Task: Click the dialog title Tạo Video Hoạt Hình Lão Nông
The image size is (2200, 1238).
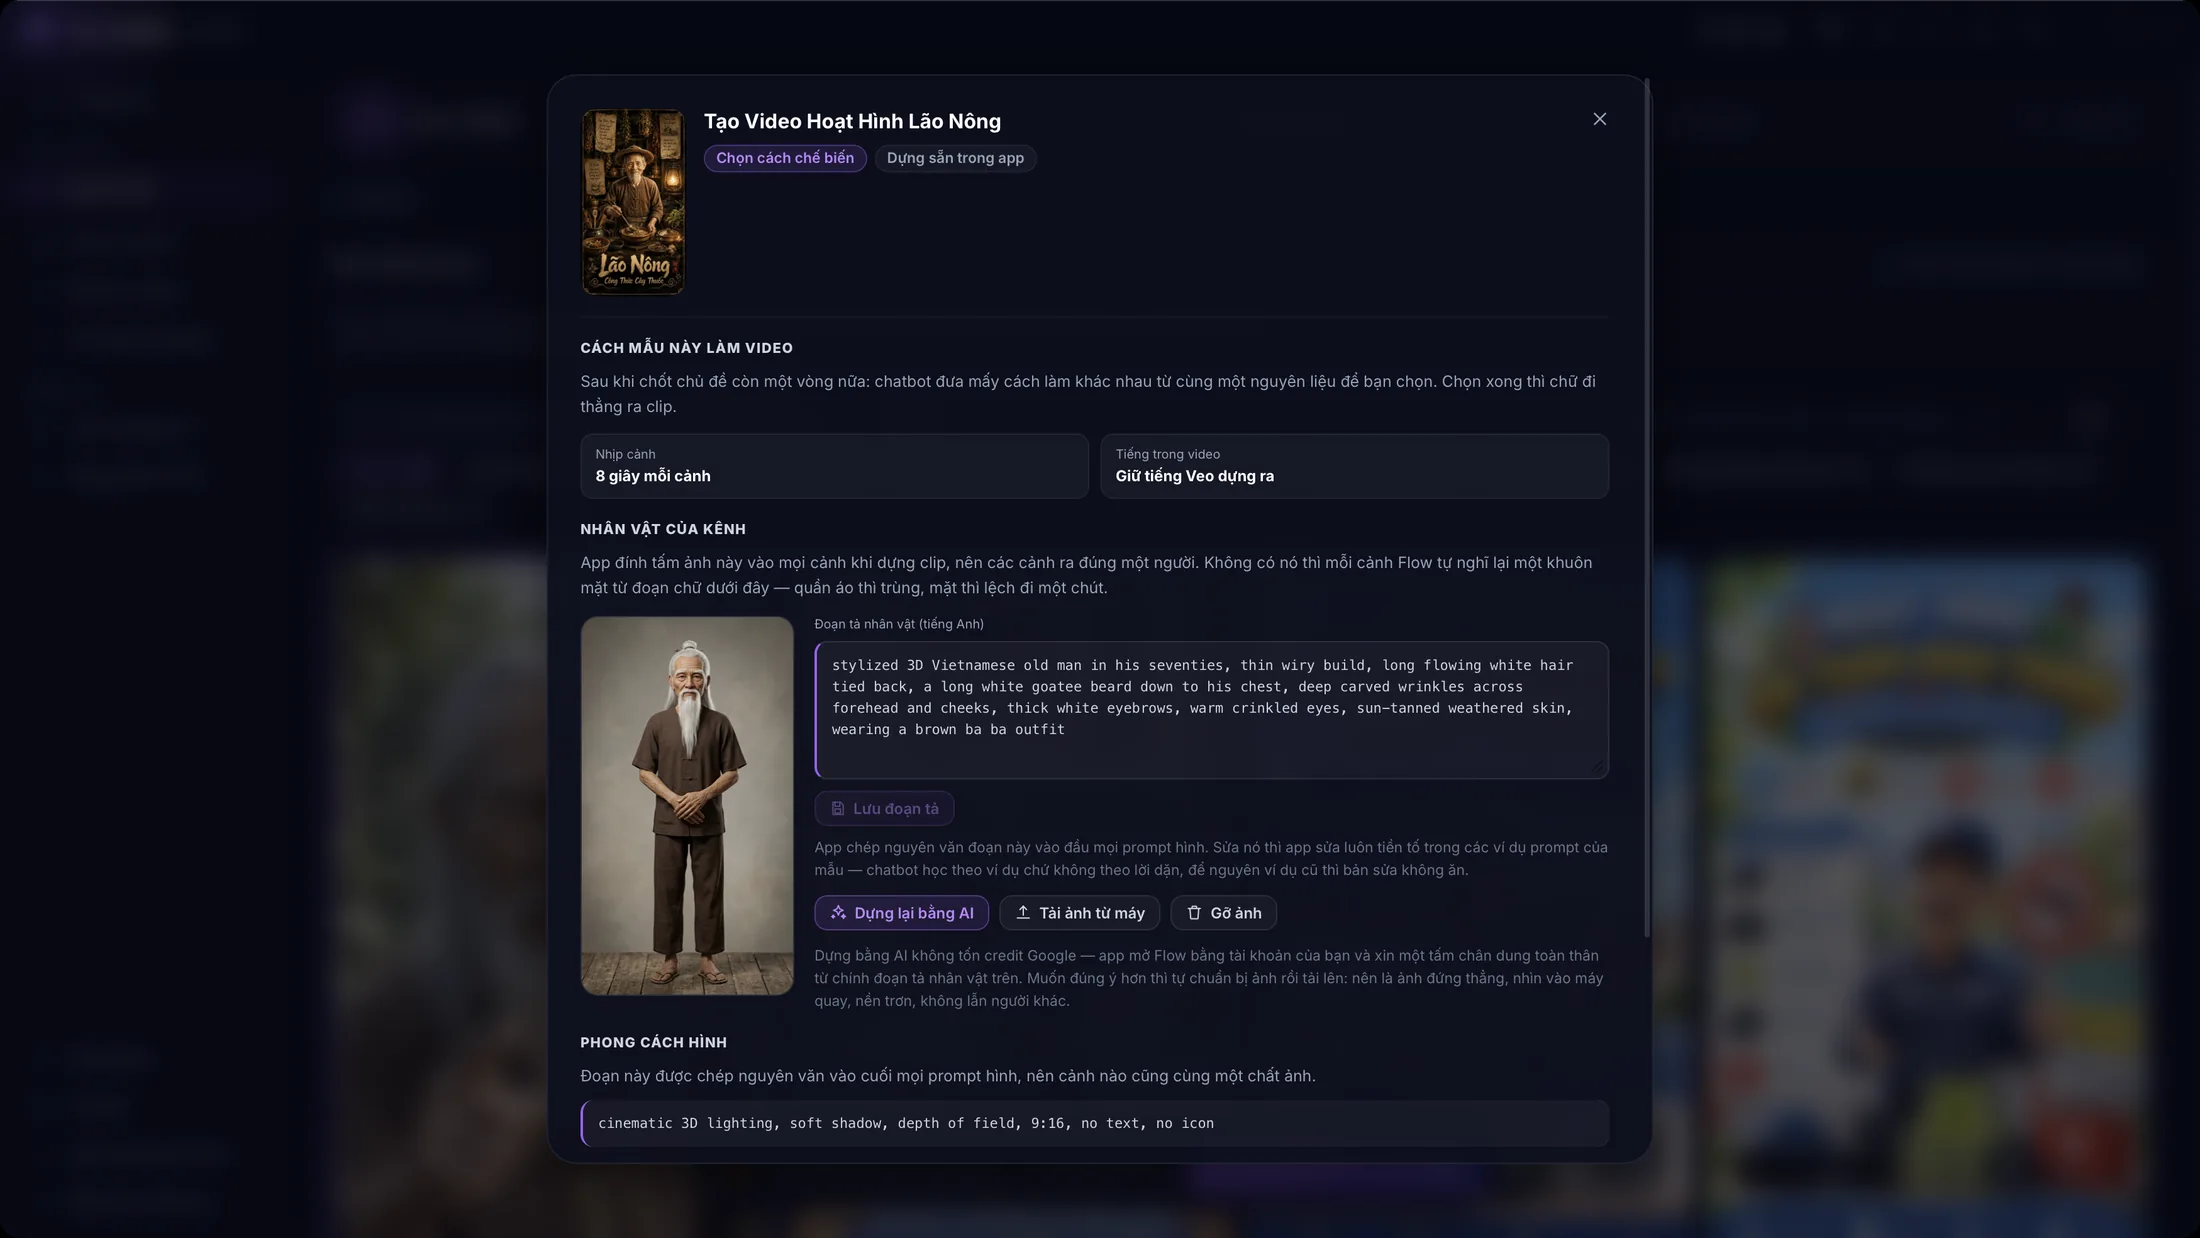Action: tap(852, 122)
